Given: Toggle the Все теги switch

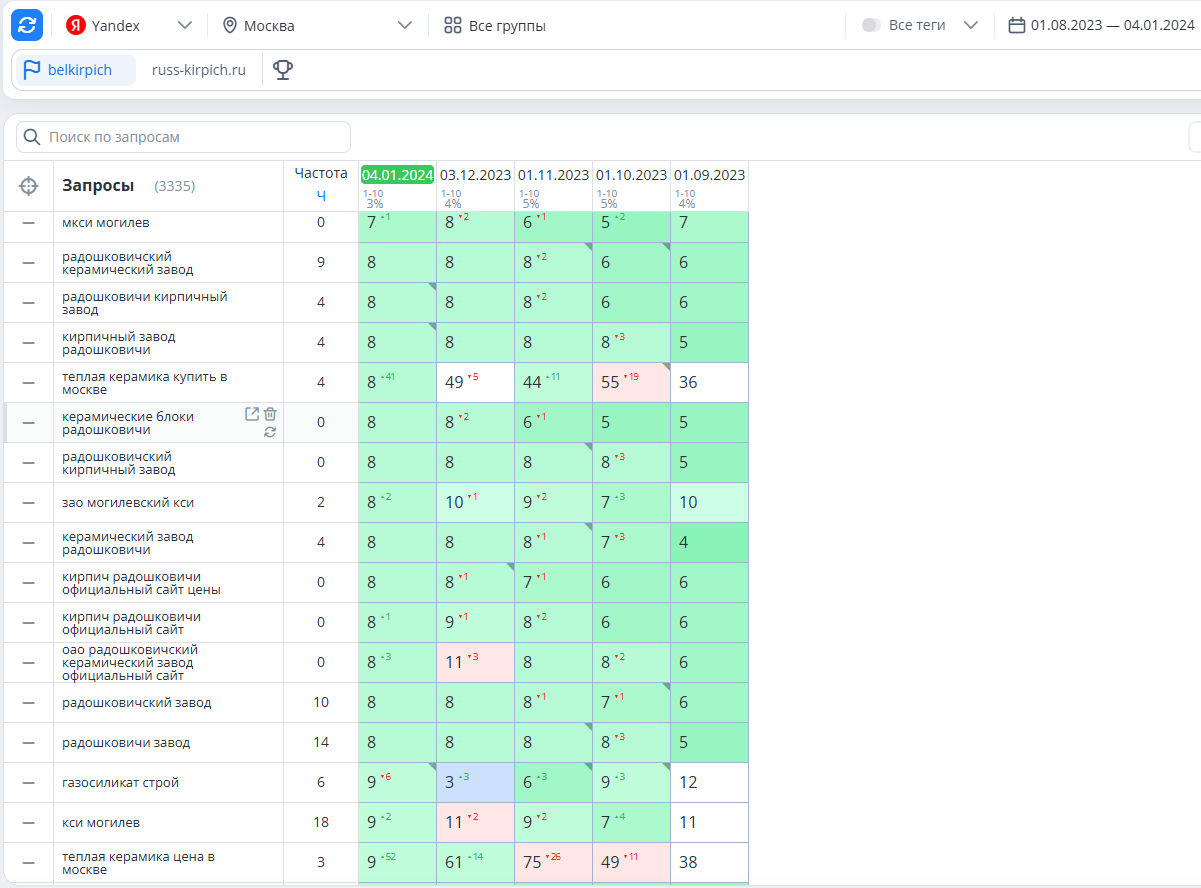Looking at the screenshot, I should click(x=871, y=25).
